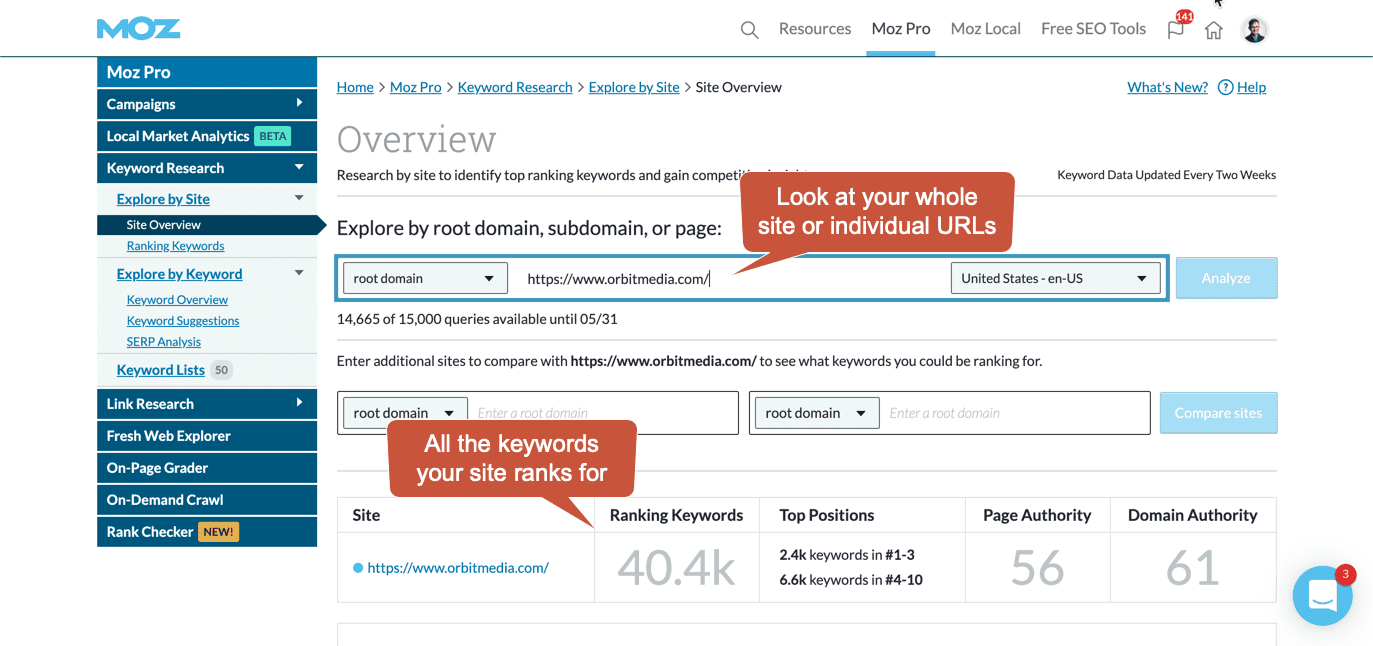Screen dimensions: 1373x646
Task: Click the Page Authority value 56
Action: [x=1037, y=568]
